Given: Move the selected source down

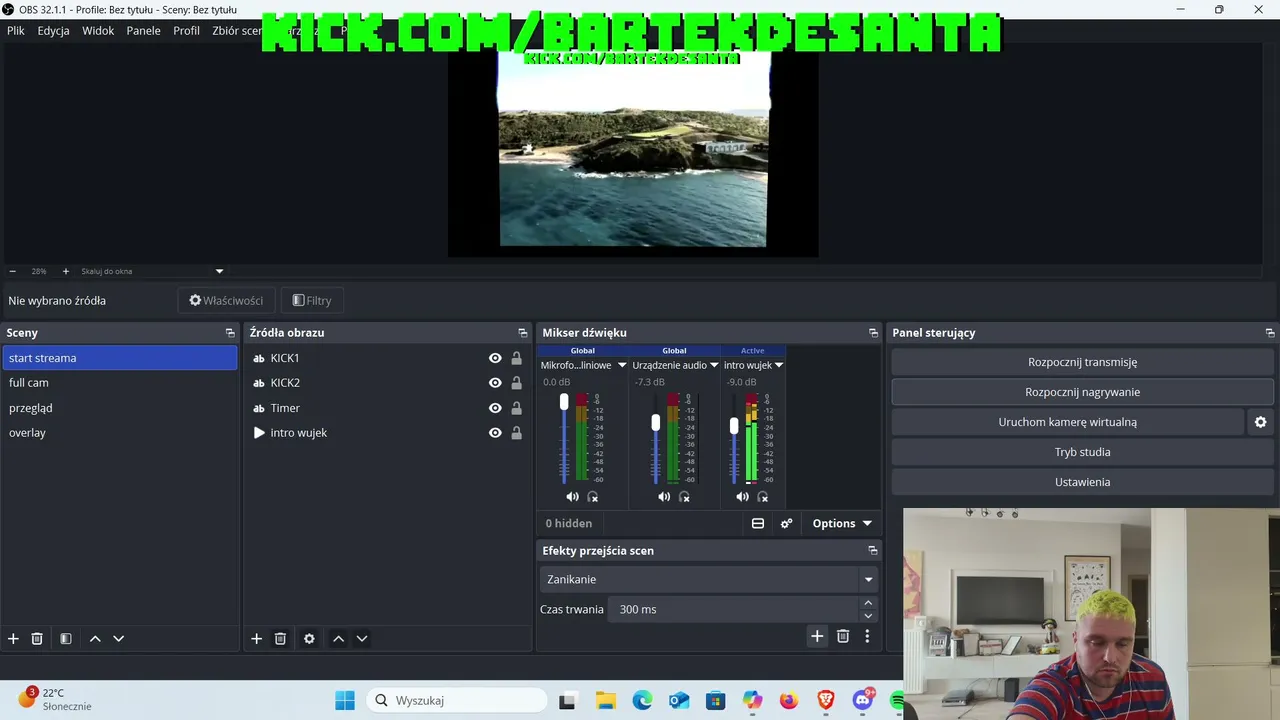Looking at the screenshot, I should pyautogui.click(x=362, y=638).
